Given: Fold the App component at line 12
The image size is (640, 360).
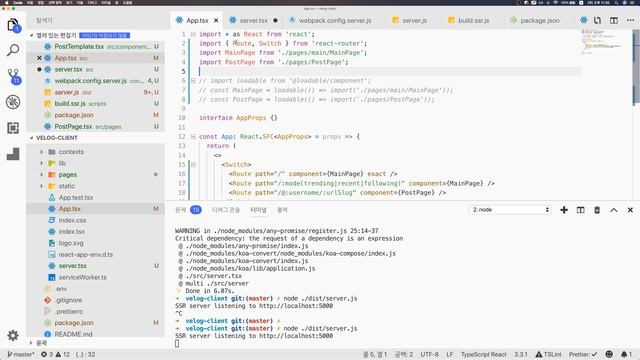Looking at the screenshot, I should [193, 137].
